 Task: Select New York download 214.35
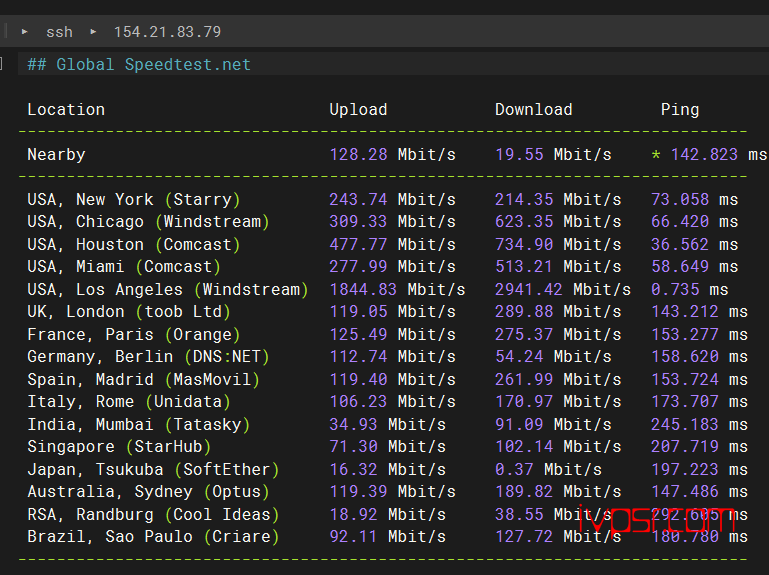[524, 200]
